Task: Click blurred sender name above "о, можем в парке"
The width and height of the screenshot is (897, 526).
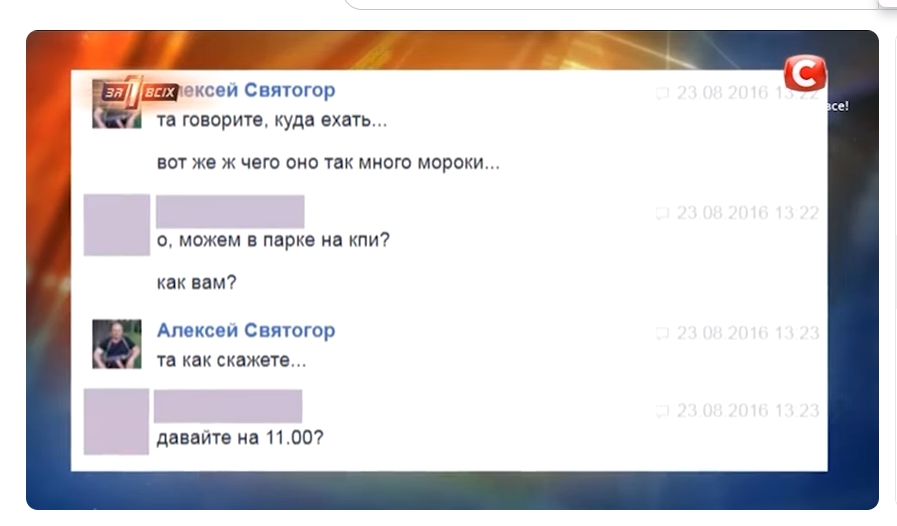Action: pos(230,211)
